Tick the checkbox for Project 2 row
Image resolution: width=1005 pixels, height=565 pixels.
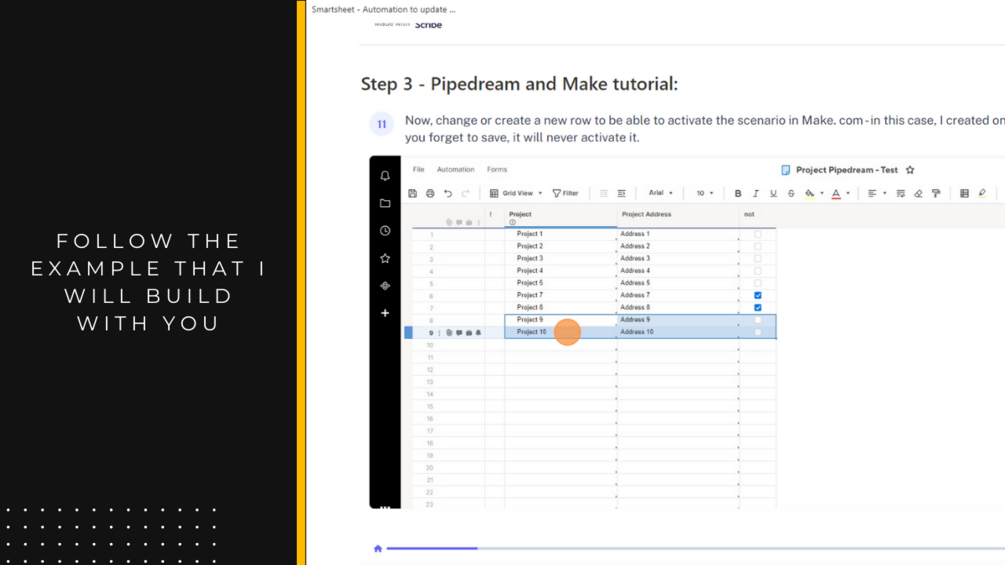click(758, 246)
